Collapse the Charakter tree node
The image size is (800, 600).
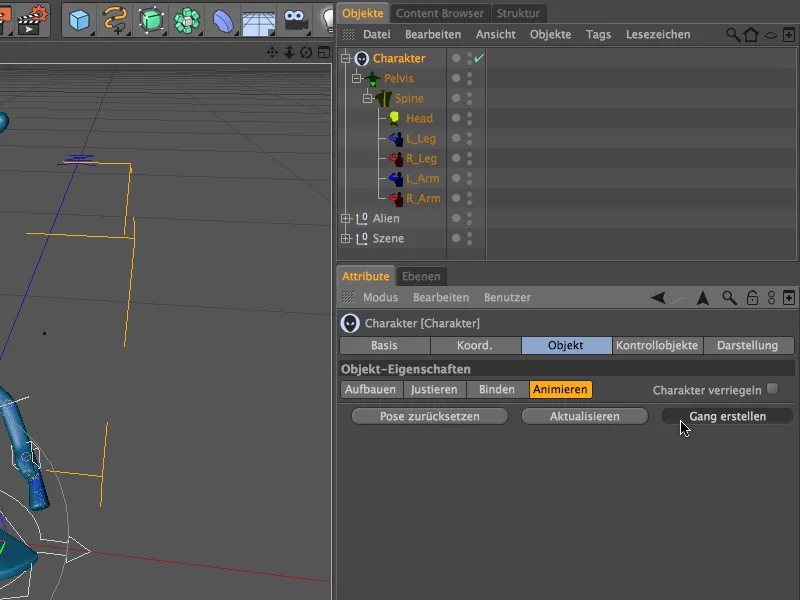(x=346, y=58)
